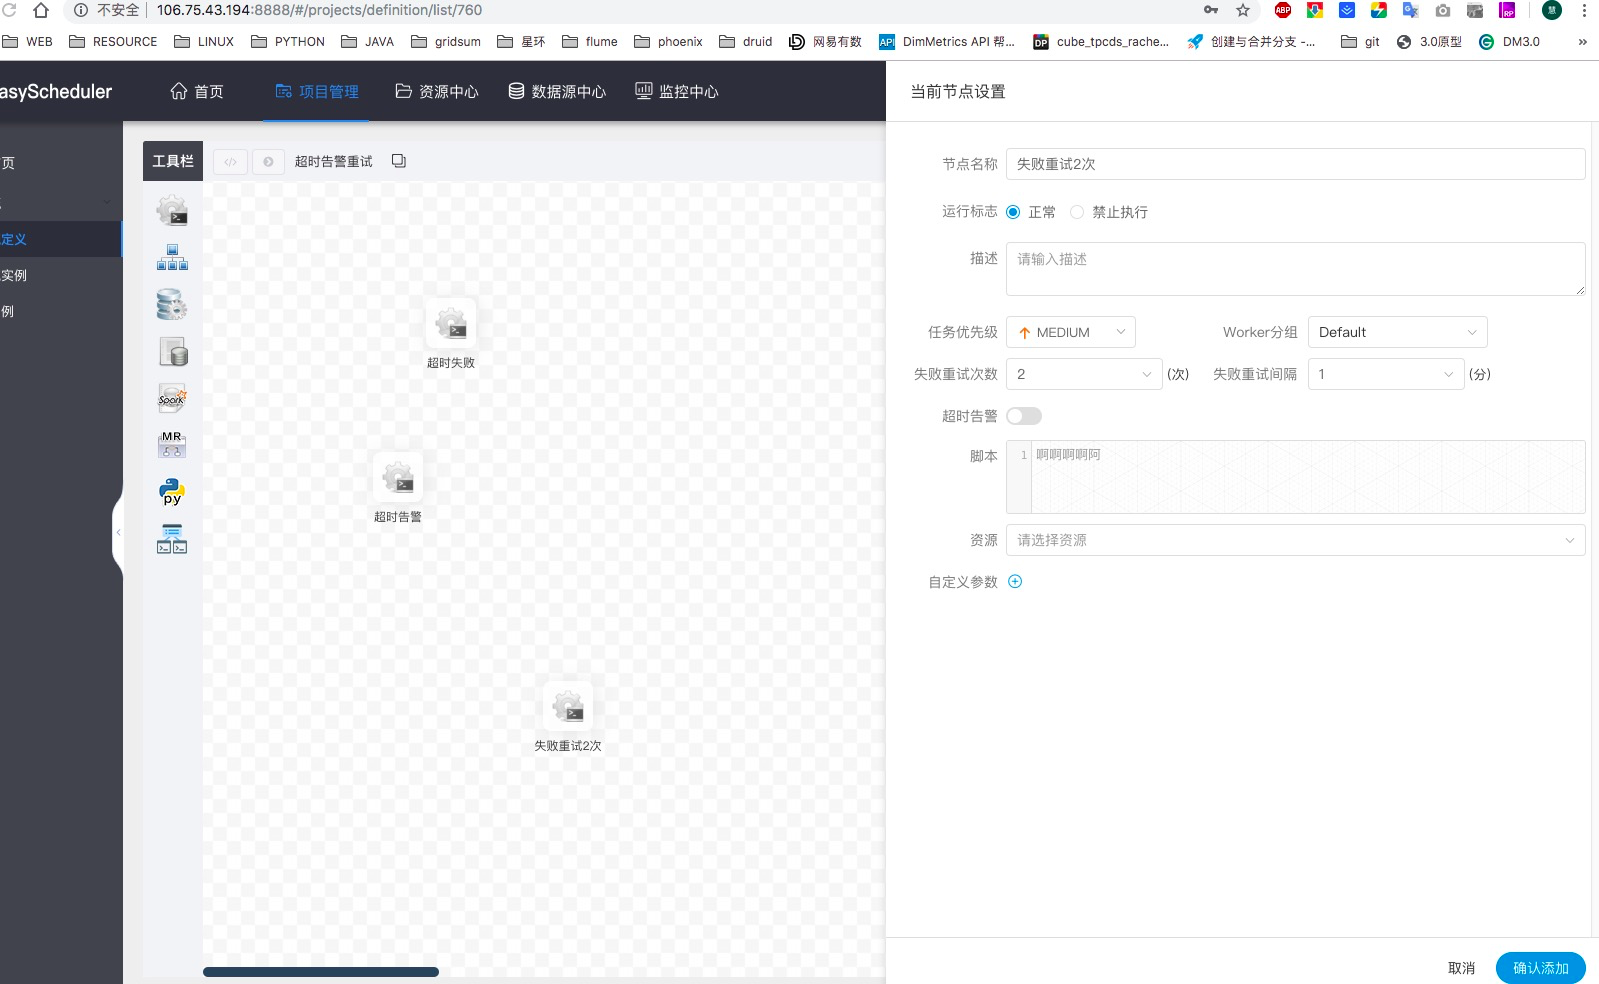Select the Spark task tool

[x=172, y=399]
